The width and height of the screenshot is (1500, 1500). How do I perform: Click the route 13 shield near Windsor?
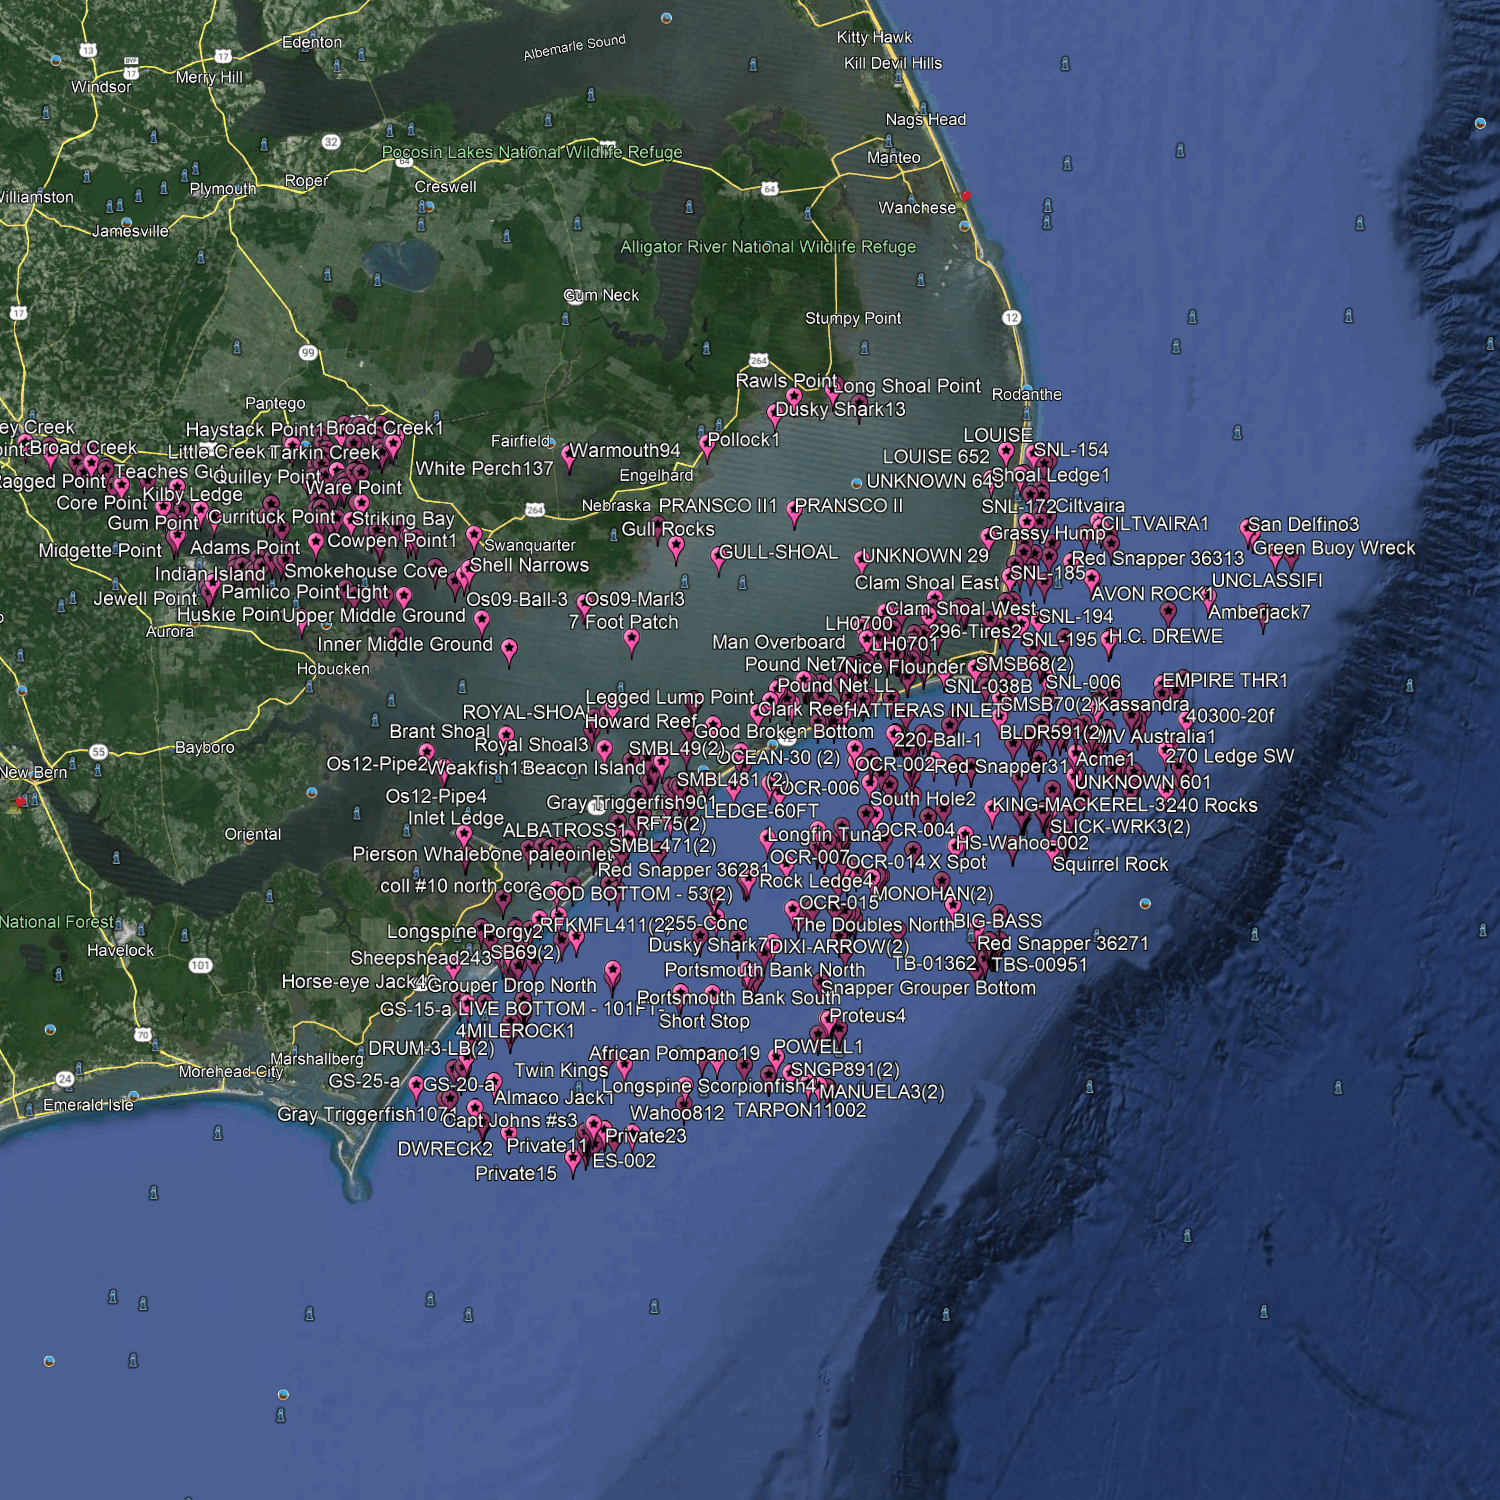[x=88, y=50]
